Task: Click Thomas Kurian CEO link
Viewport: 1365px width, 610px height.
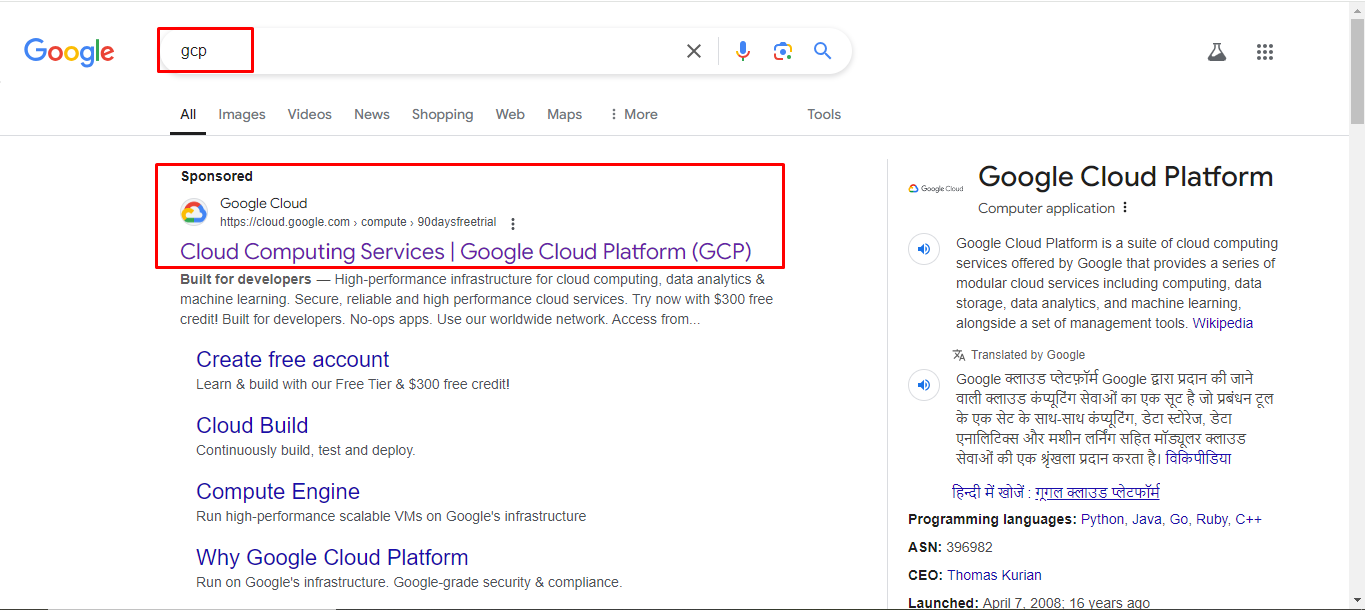Action: coord(994,575)
